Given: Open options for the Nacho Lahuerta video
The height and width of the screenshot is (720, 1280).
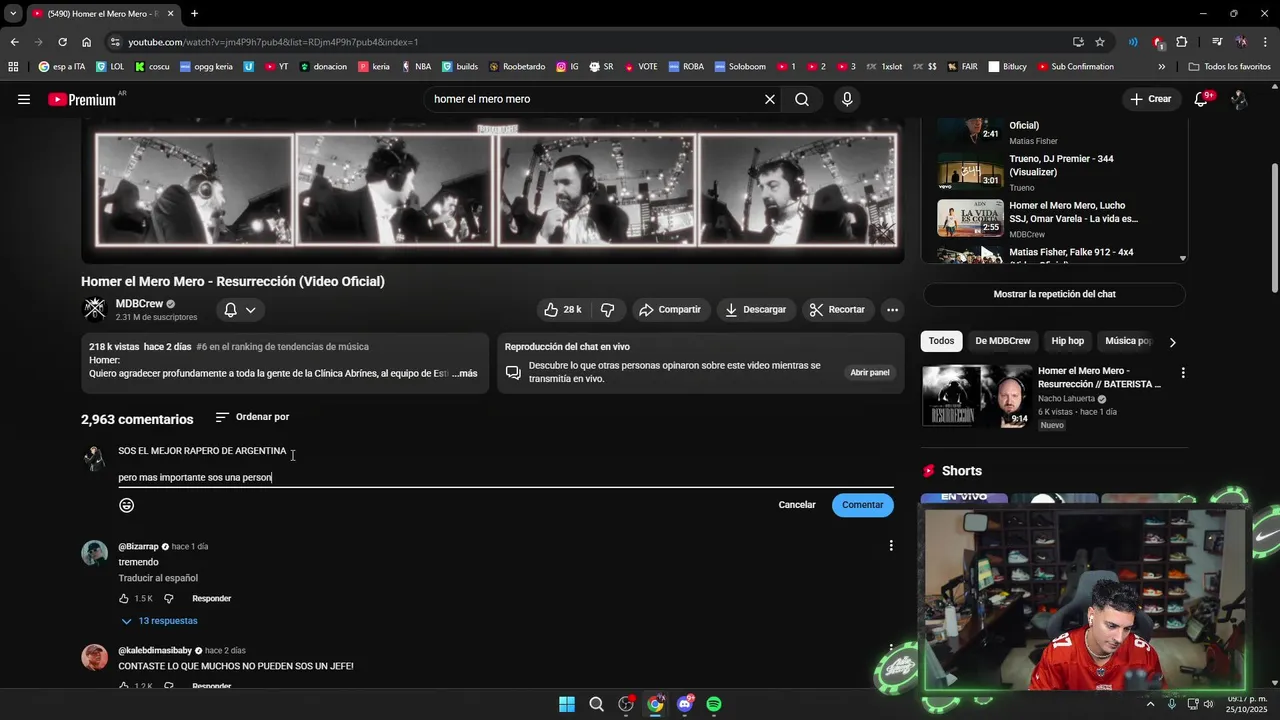Looking at the screenshot, I should click(x=1183, y=373).
